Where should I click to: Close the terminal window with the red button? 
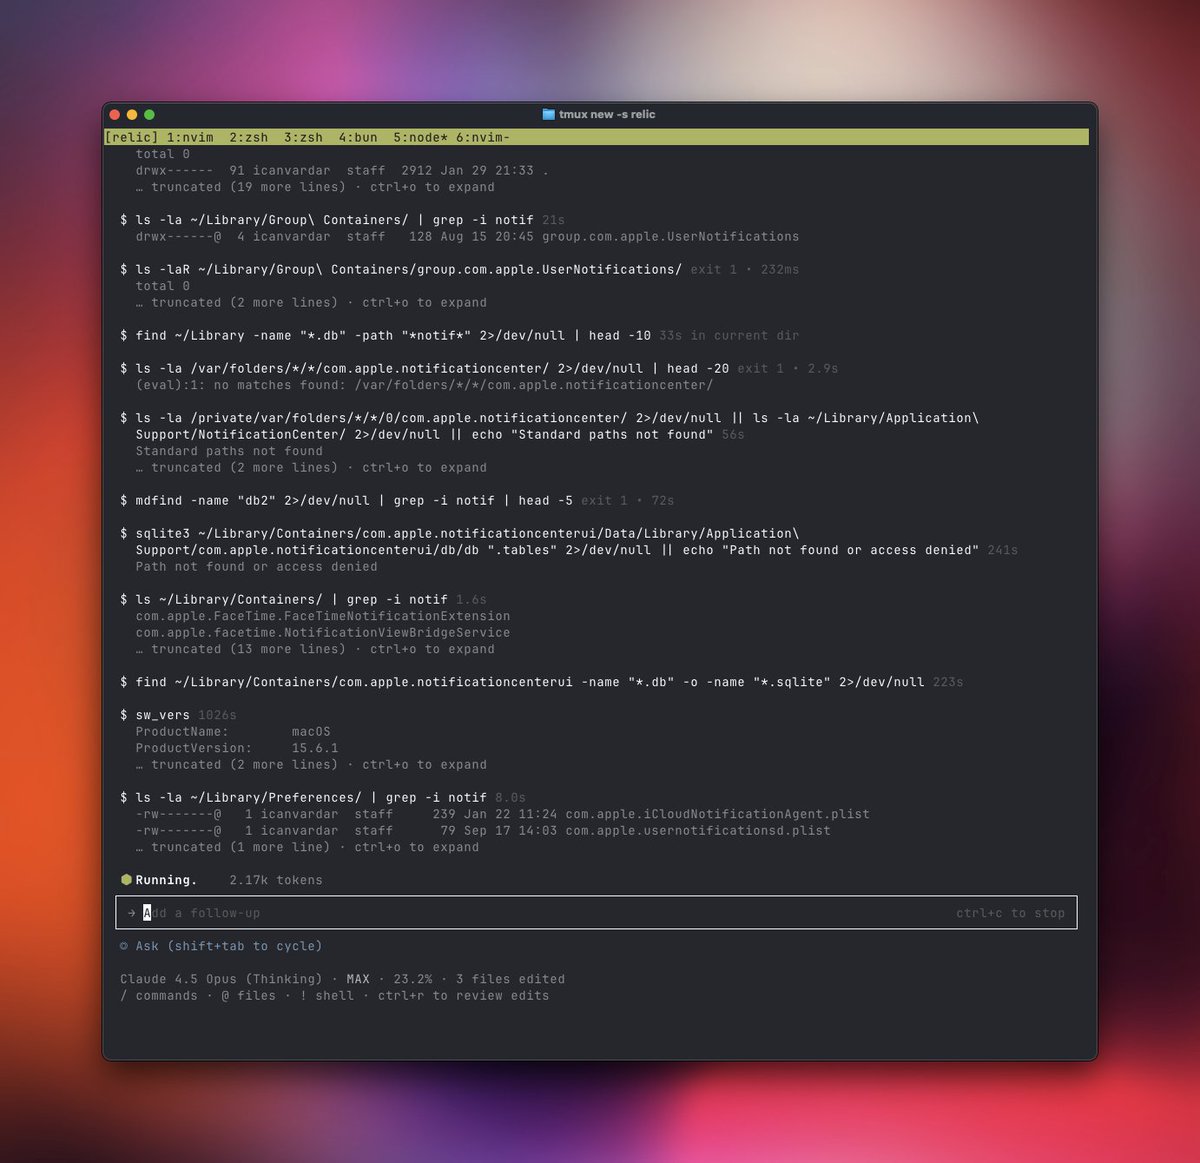click(115, 115)
